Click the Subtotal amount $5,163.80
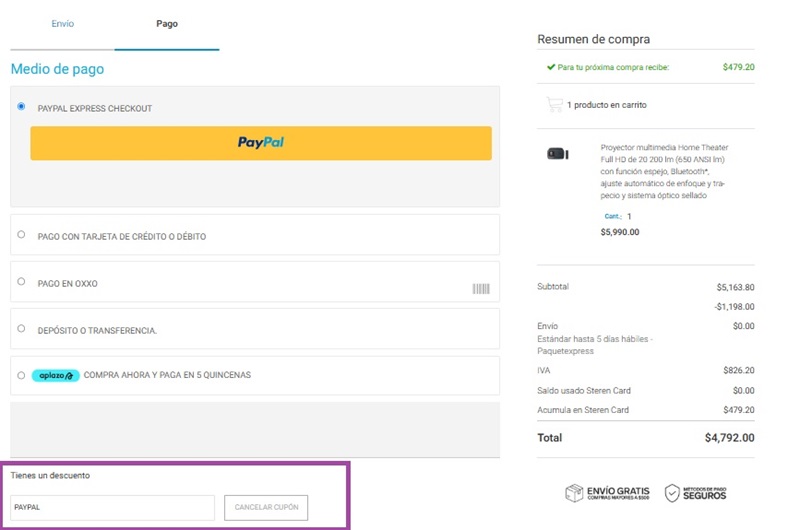 click(x=735, y=287)
